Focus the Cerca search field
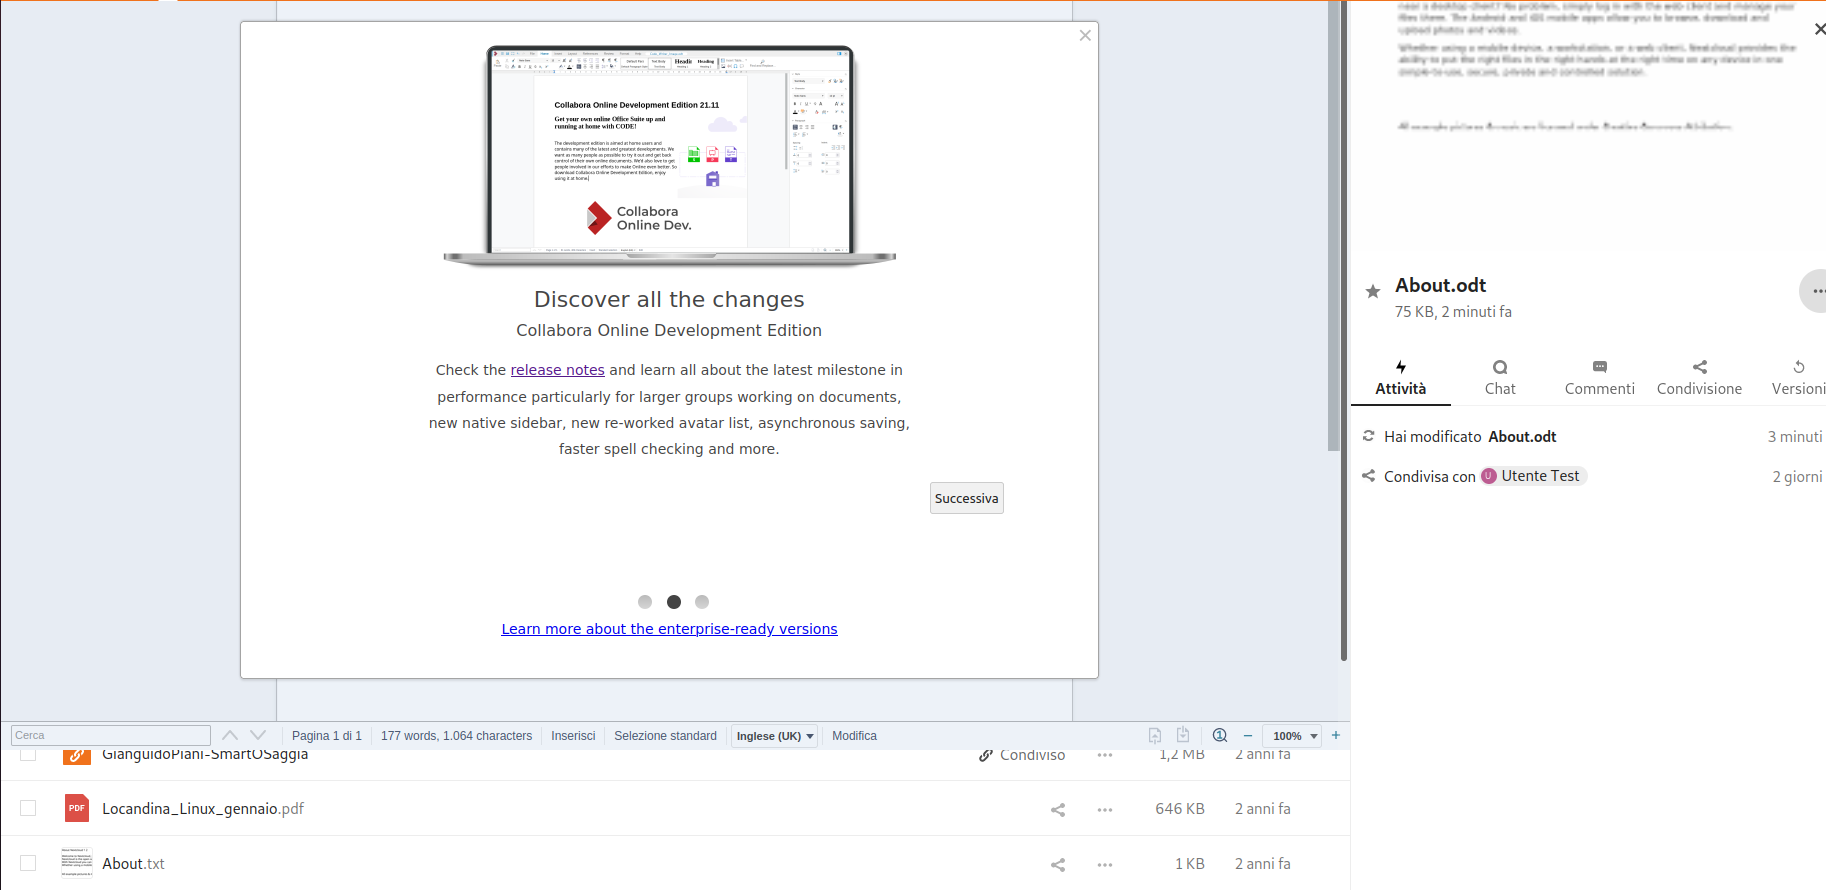This screenshot has height=890, width=1826. tap(111, 735)
